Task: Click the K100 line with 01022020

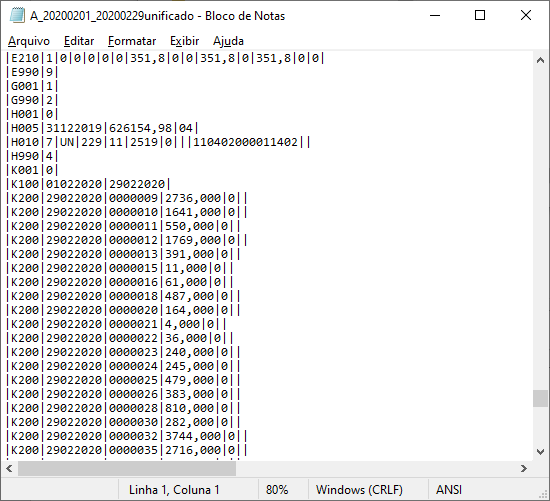Action: 88,184
